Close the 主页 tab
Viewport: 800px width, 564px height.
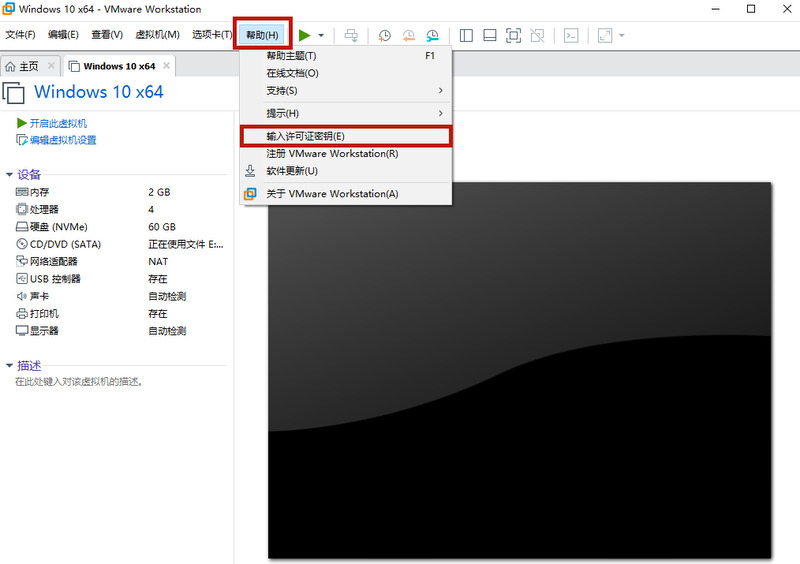pyautogui.click(x=51, y=65)
